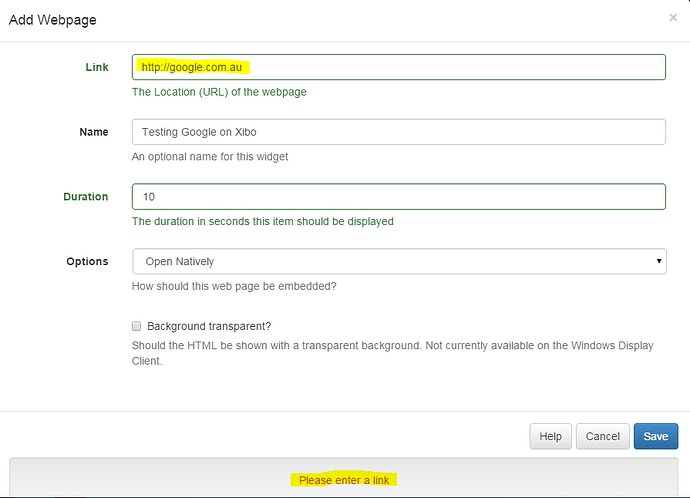The height and width of the screenshot is (498, 690).
Task: Open the Options 'Open Natively' dropdown
Action: pyautogui.click(x=399, y=261)
